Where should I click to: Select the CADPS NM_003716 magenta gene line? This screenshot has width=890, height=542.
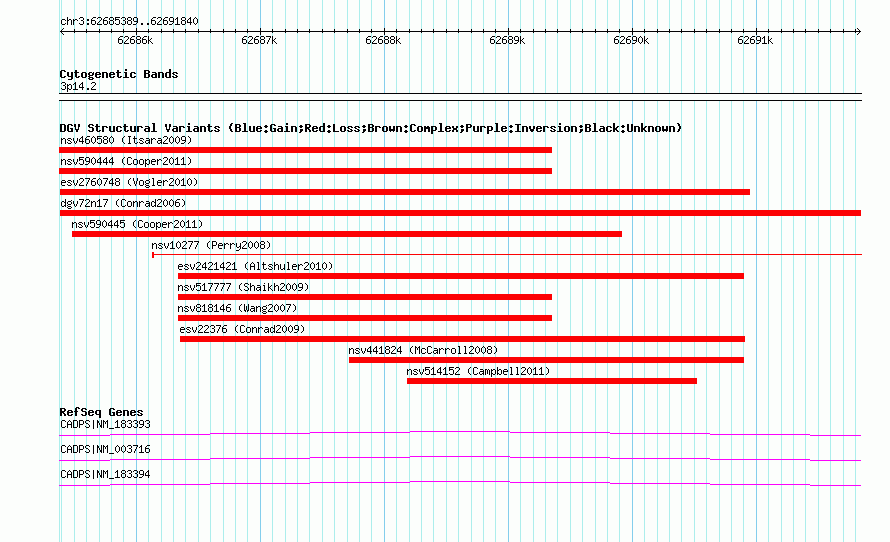460,459
